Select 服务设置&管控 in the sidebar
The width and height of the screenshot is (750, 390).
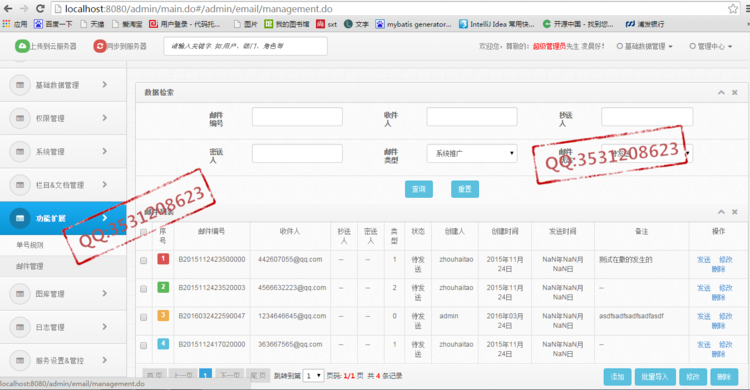click(63, 360)
